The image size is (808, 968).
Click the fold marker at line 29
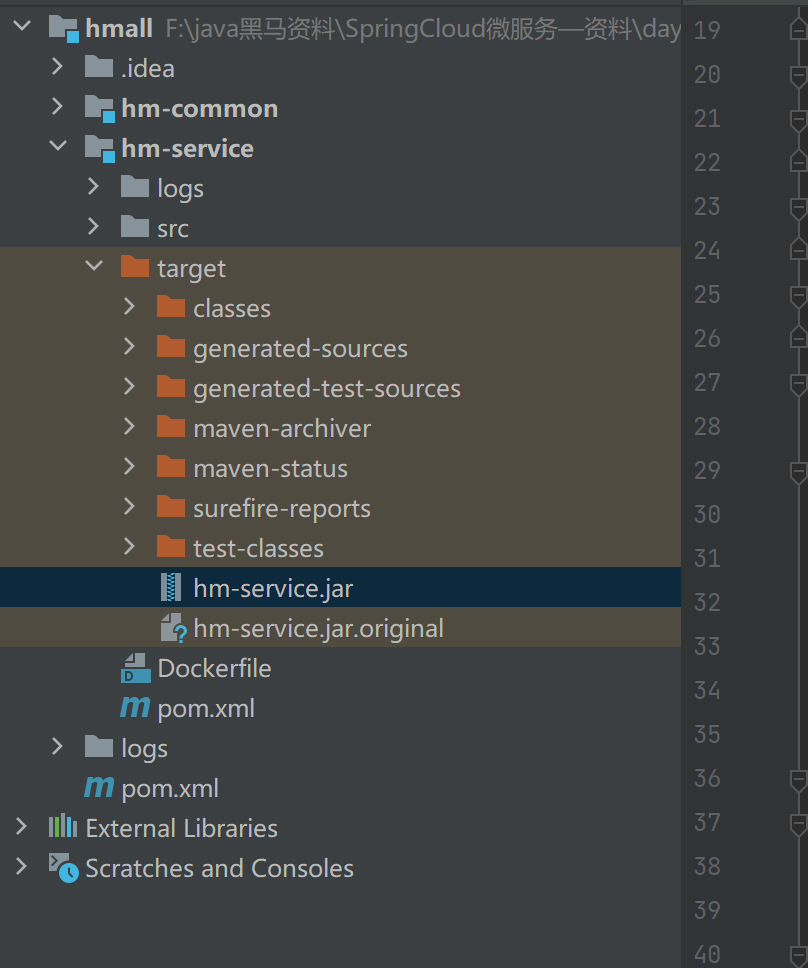[799, 472]
